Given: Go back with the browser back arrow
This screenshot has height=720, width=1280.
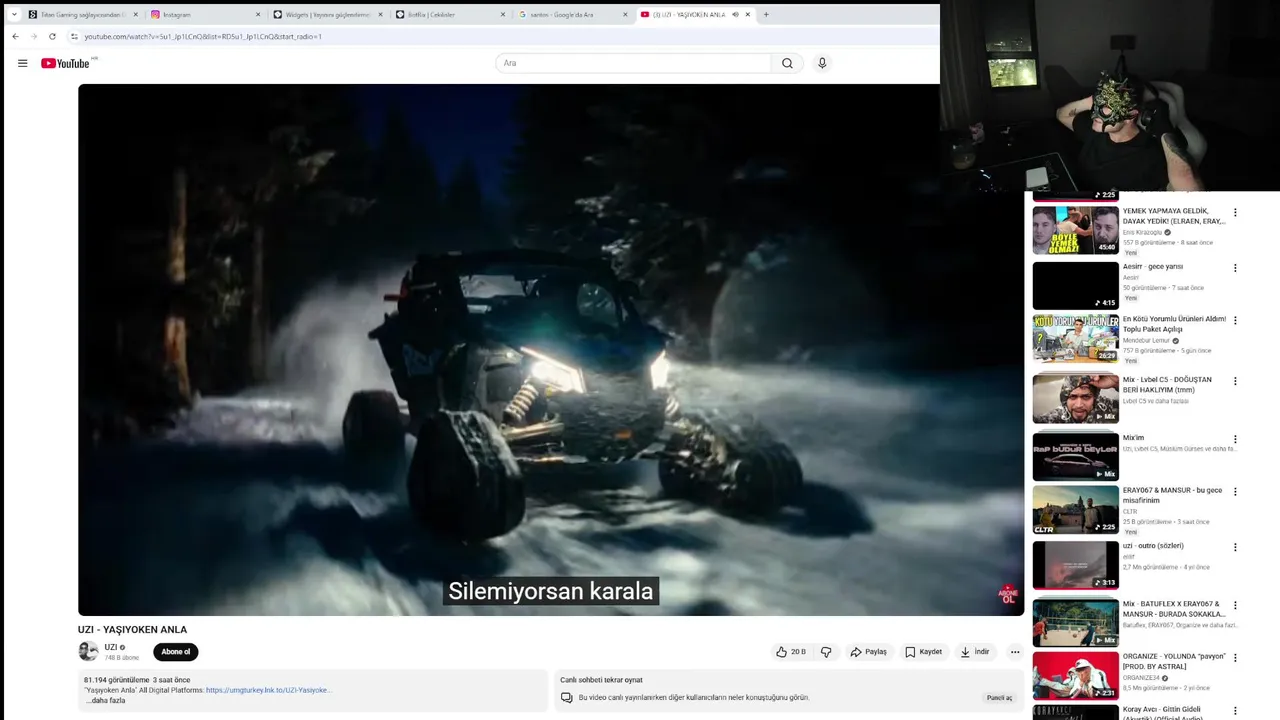Looking at the screenshot, I should 15,36.
